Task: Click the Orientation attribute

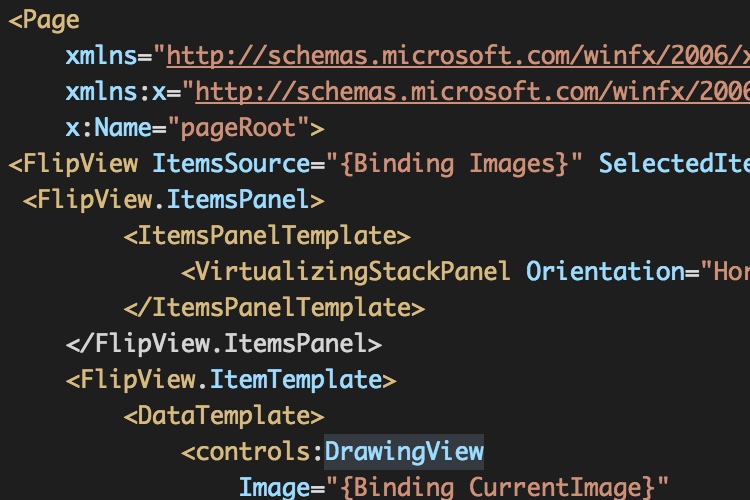Action: click(606, 272)
